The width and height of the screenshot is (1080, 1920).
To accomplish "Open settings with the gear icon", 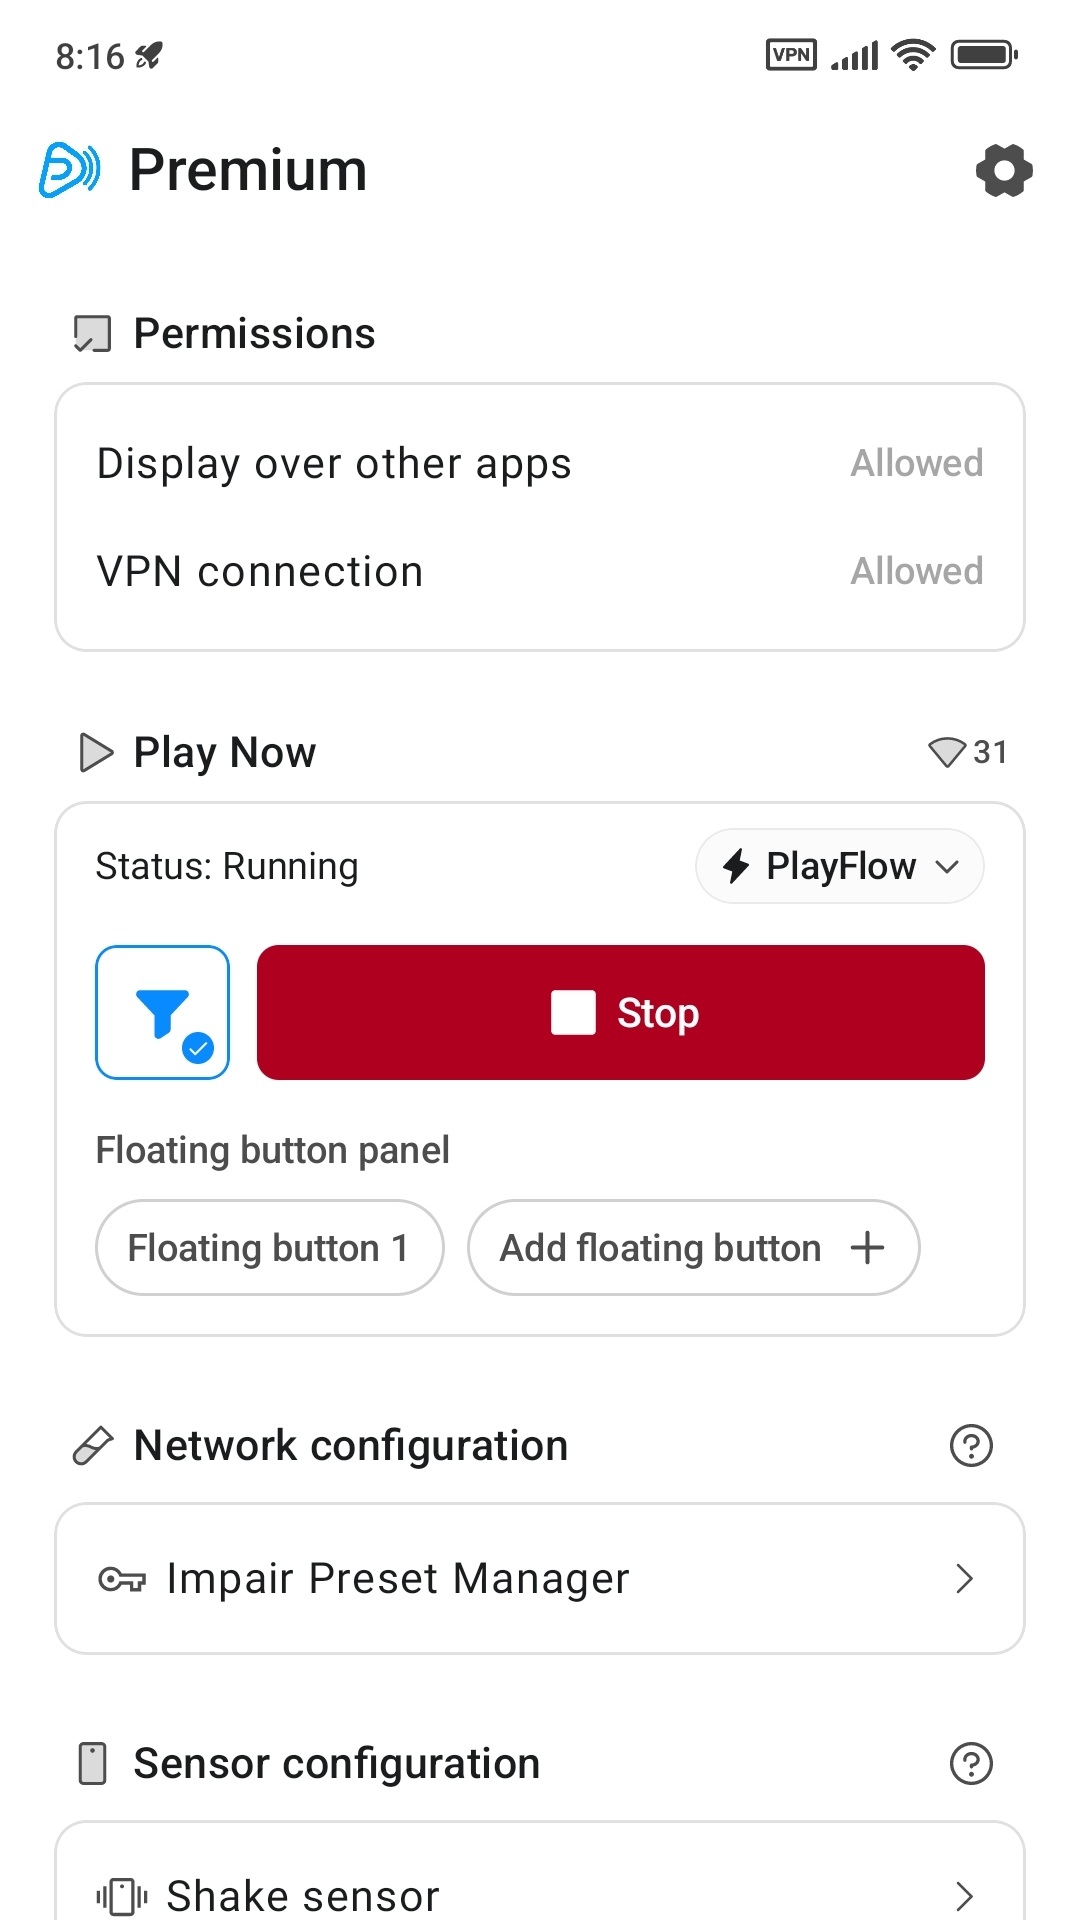I will [x=1004, y=170].
